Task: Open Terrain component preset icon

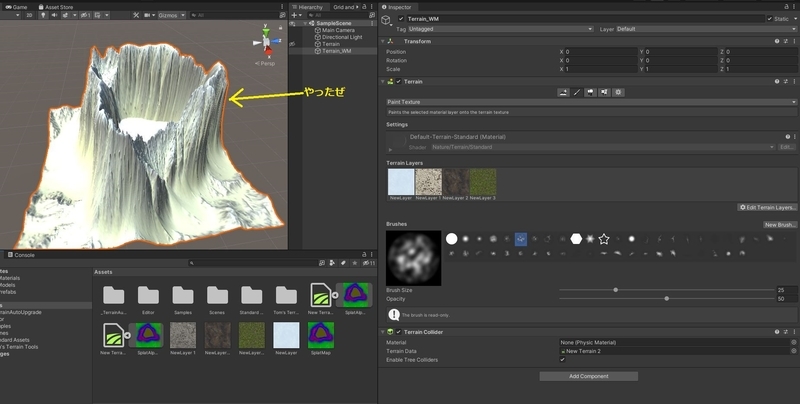Action: pyautogui.click(x=786, y=81)
